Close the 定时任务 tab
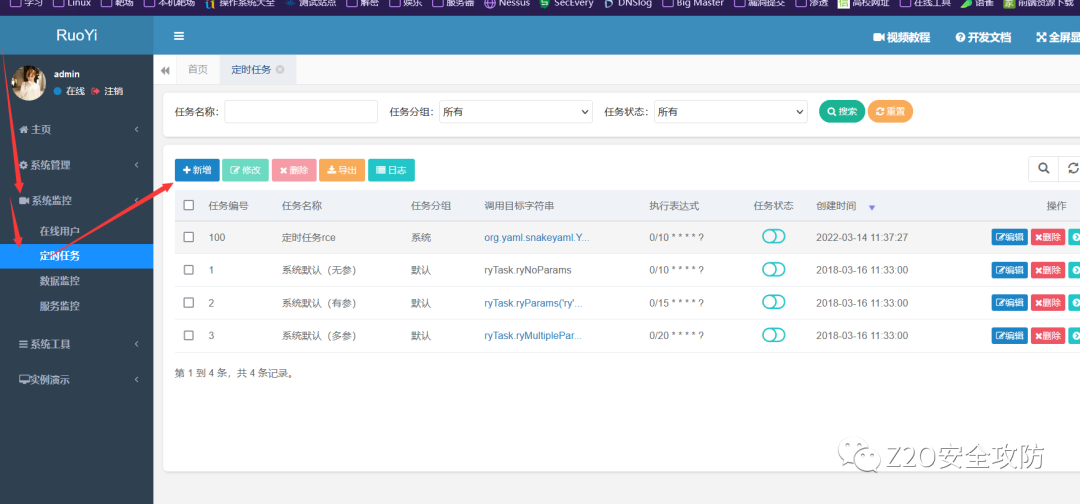1080x504 pixels. coord(280,70)
